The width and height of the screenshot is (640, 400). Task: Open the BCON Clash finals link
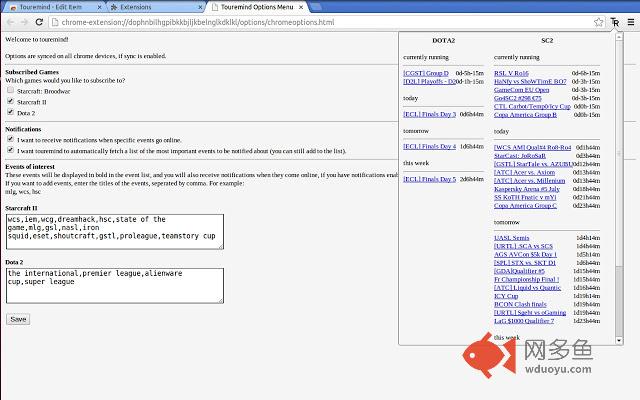pos(520,304)
